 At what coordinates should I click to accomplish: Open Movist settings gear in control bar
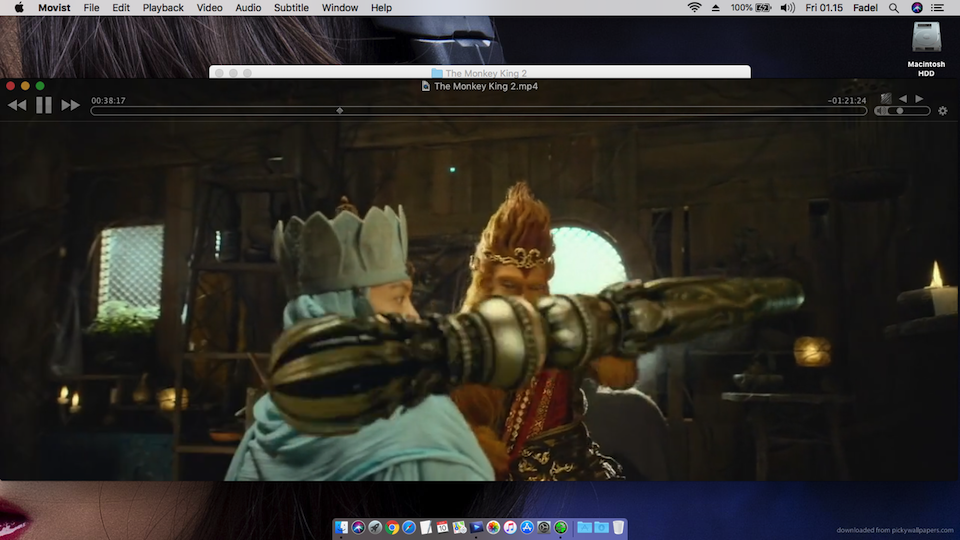(x=943, y=111)
